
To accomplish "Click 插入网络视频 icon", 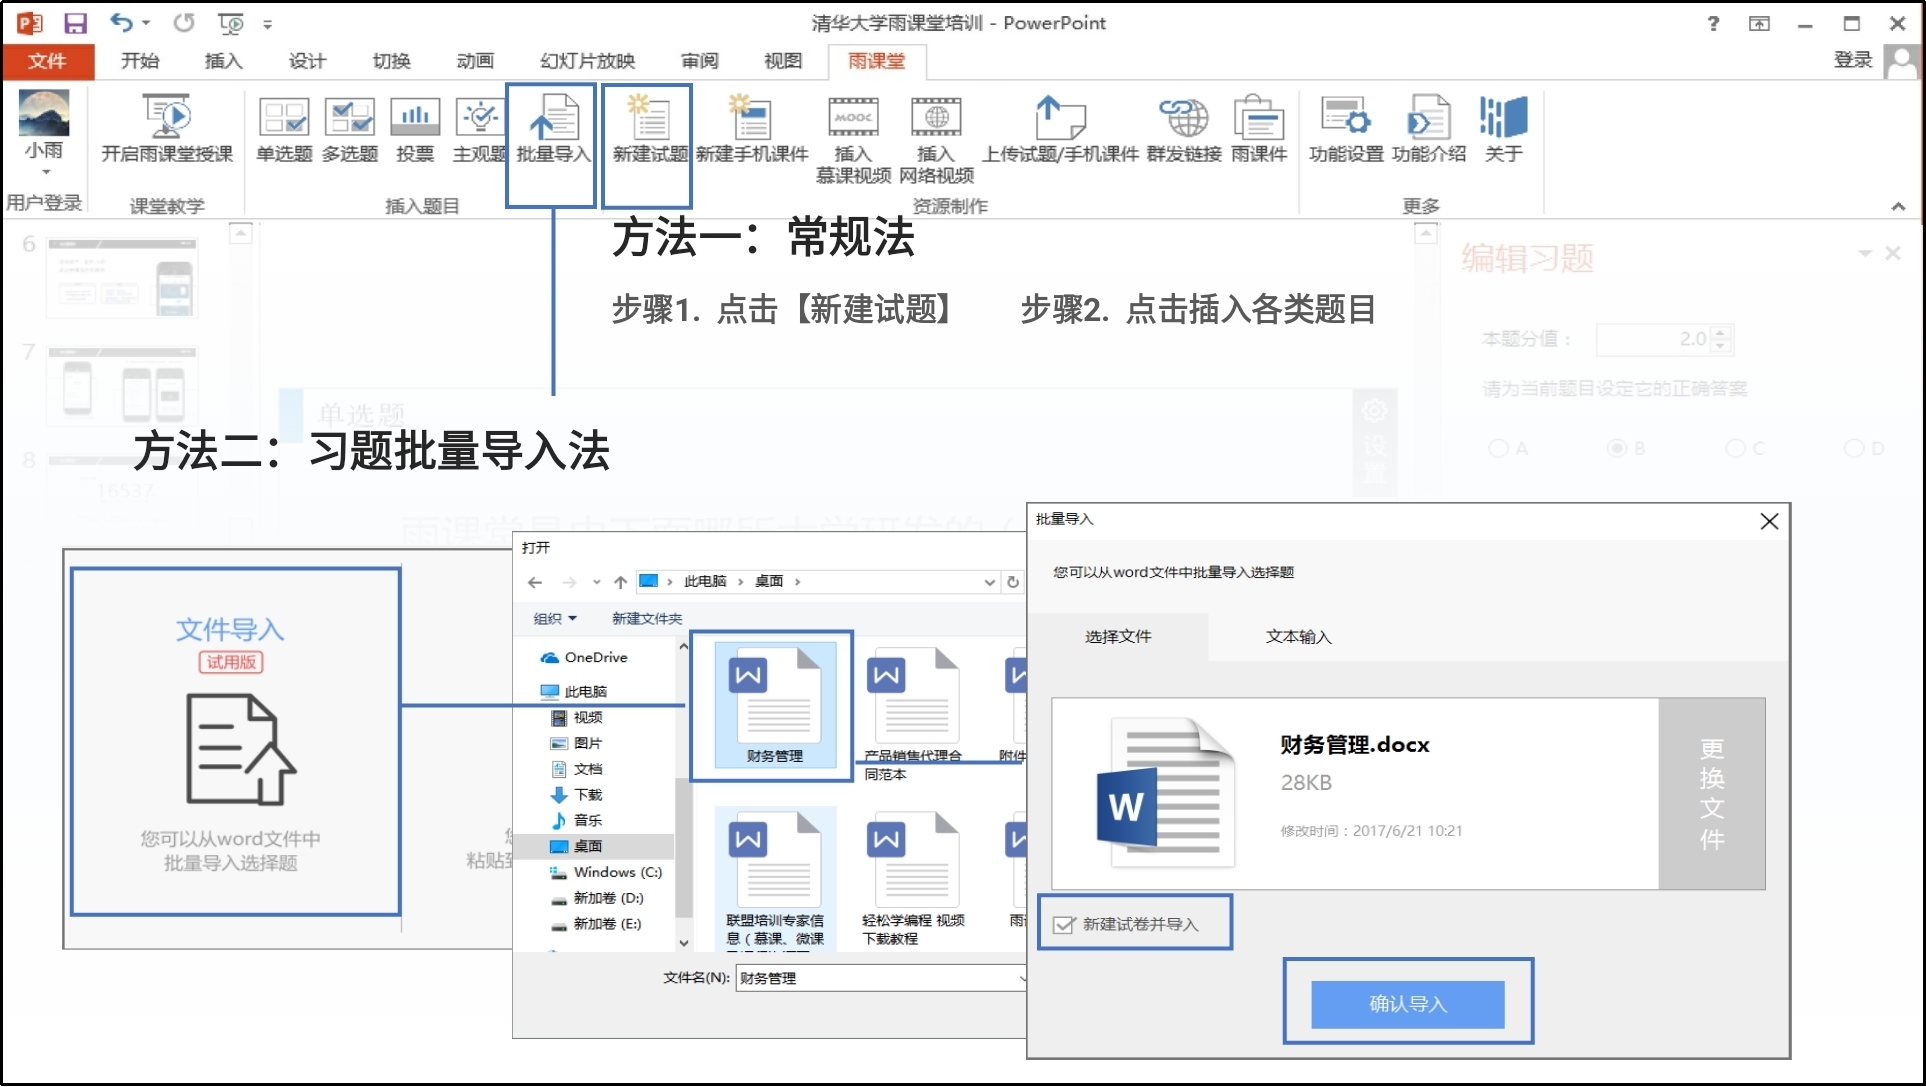I will [x=936, y=139].
